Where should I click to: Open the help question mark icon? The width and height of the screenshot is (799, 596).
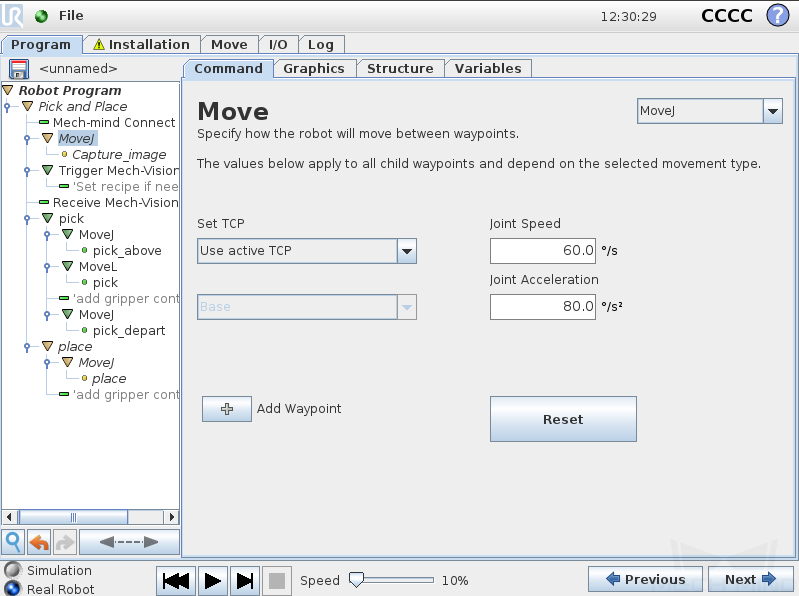pyautogui.click(x=778, y=15)
